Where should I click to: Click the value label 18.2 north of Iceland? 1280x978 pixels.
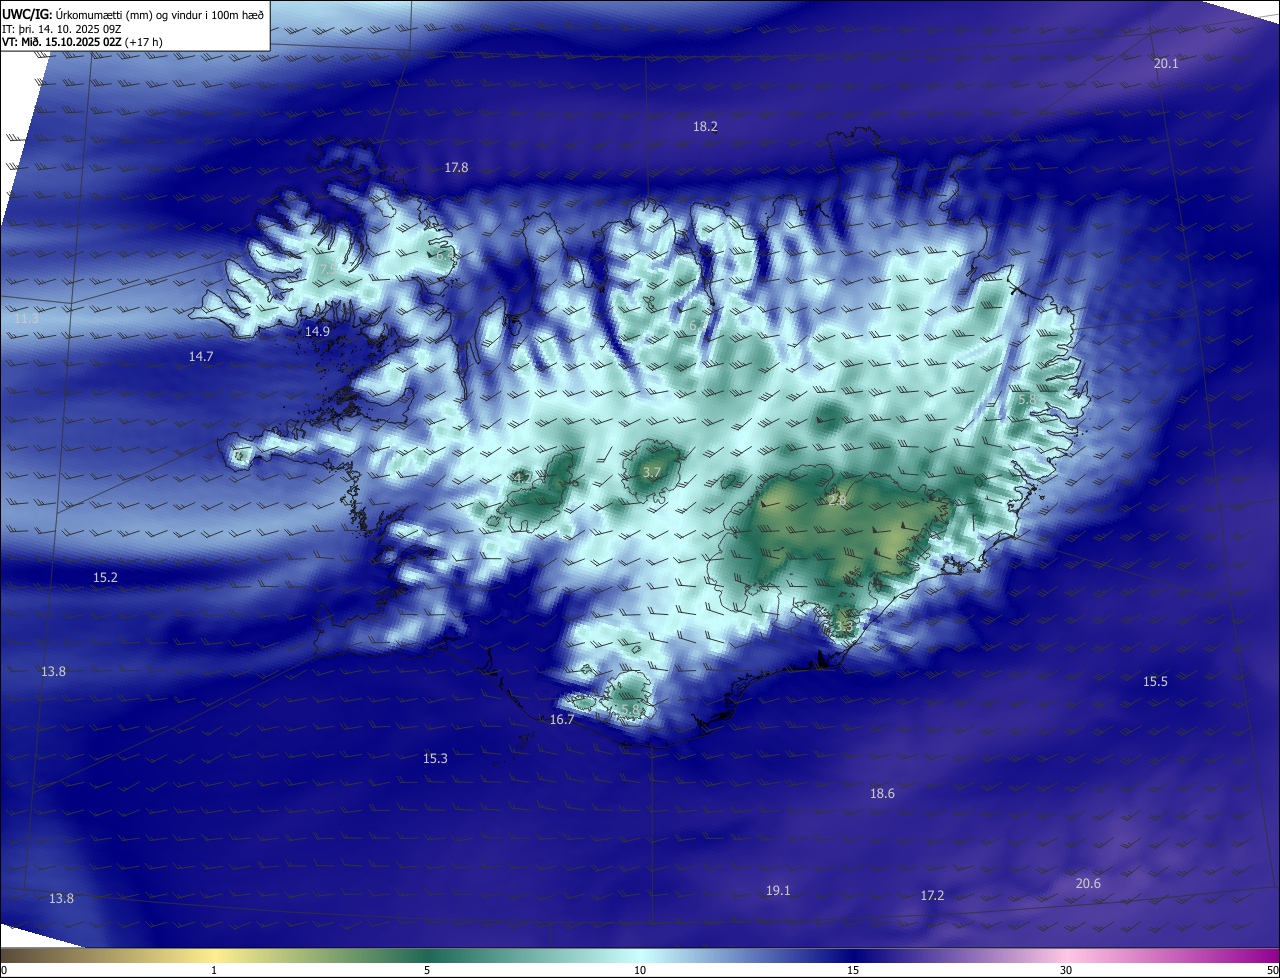tap(705, 127)
